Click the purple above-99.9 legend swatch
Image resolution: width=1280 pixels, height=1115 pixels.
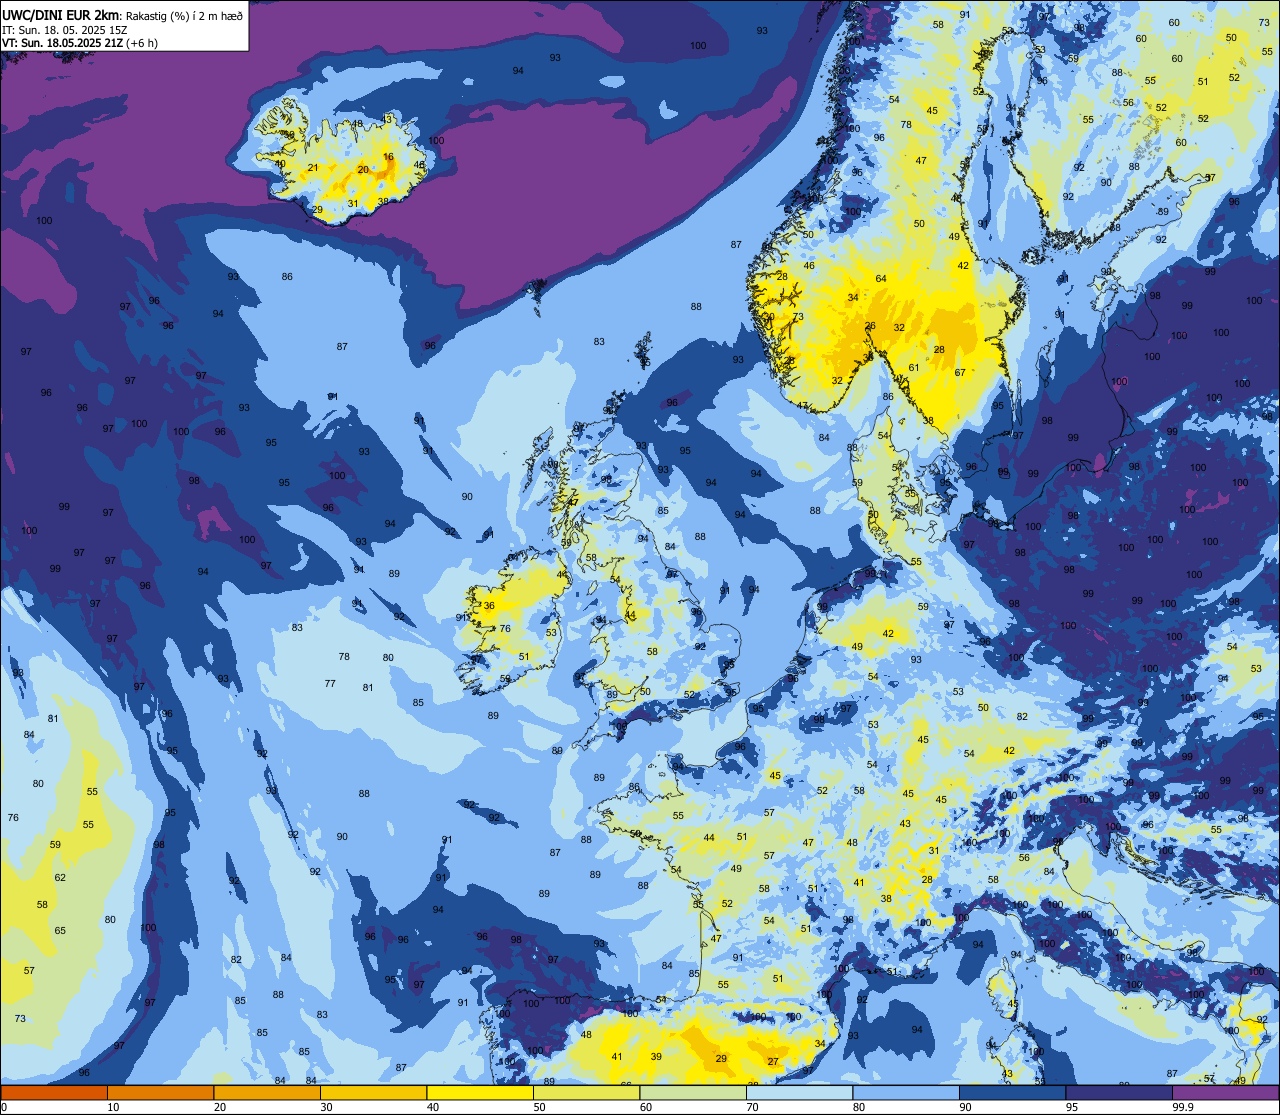(1225, 1093)
